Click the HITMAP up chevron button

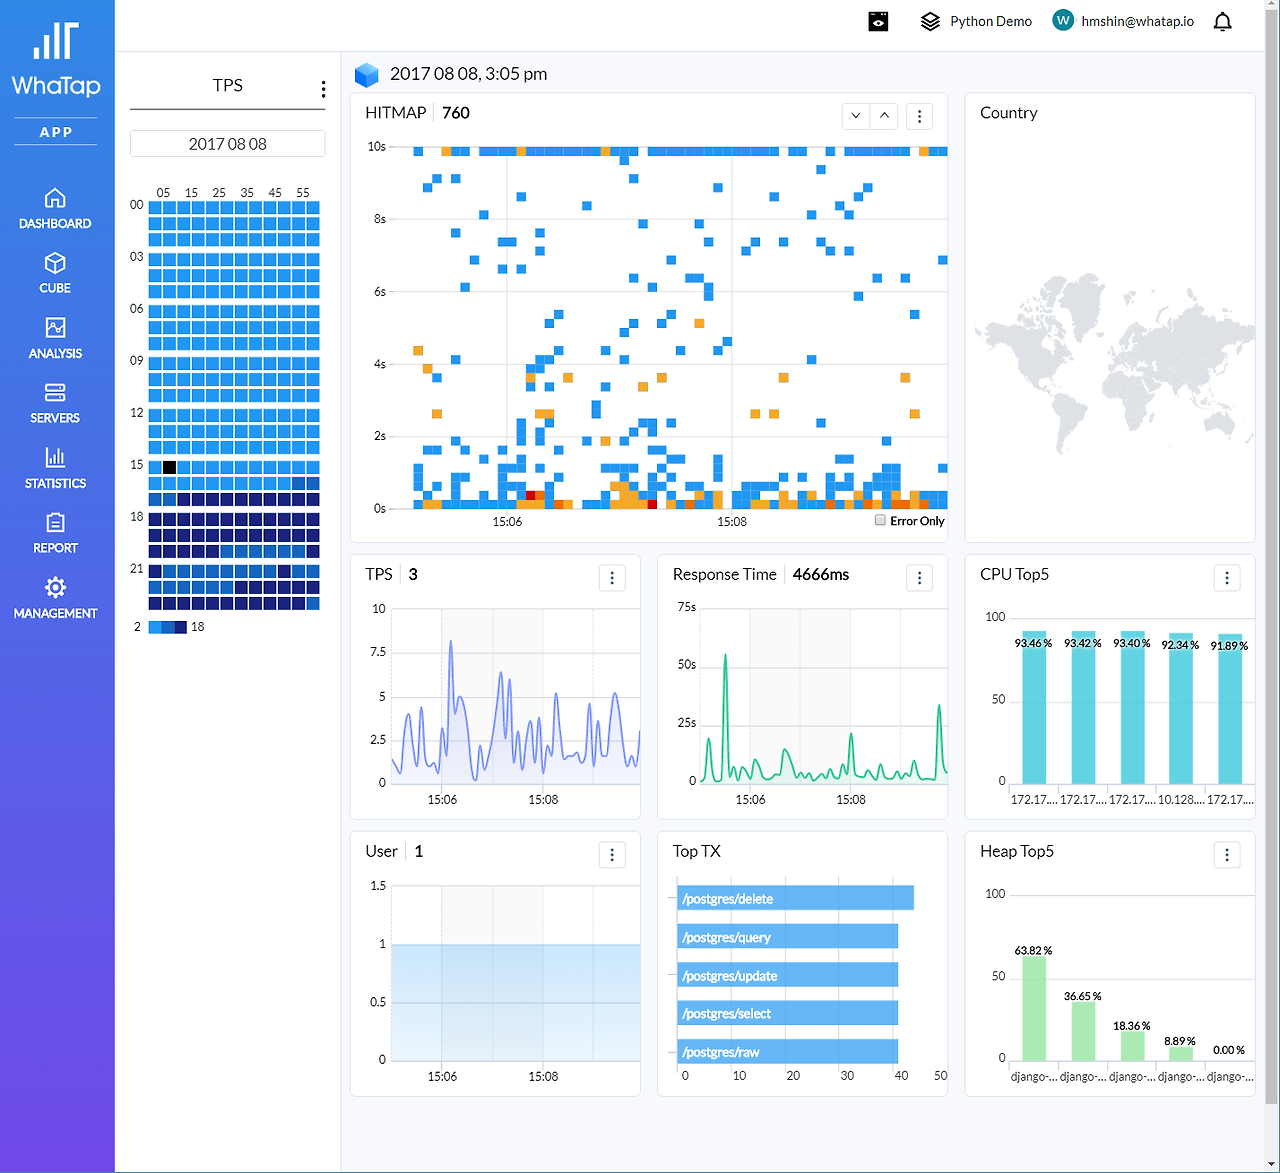[884, 116]
